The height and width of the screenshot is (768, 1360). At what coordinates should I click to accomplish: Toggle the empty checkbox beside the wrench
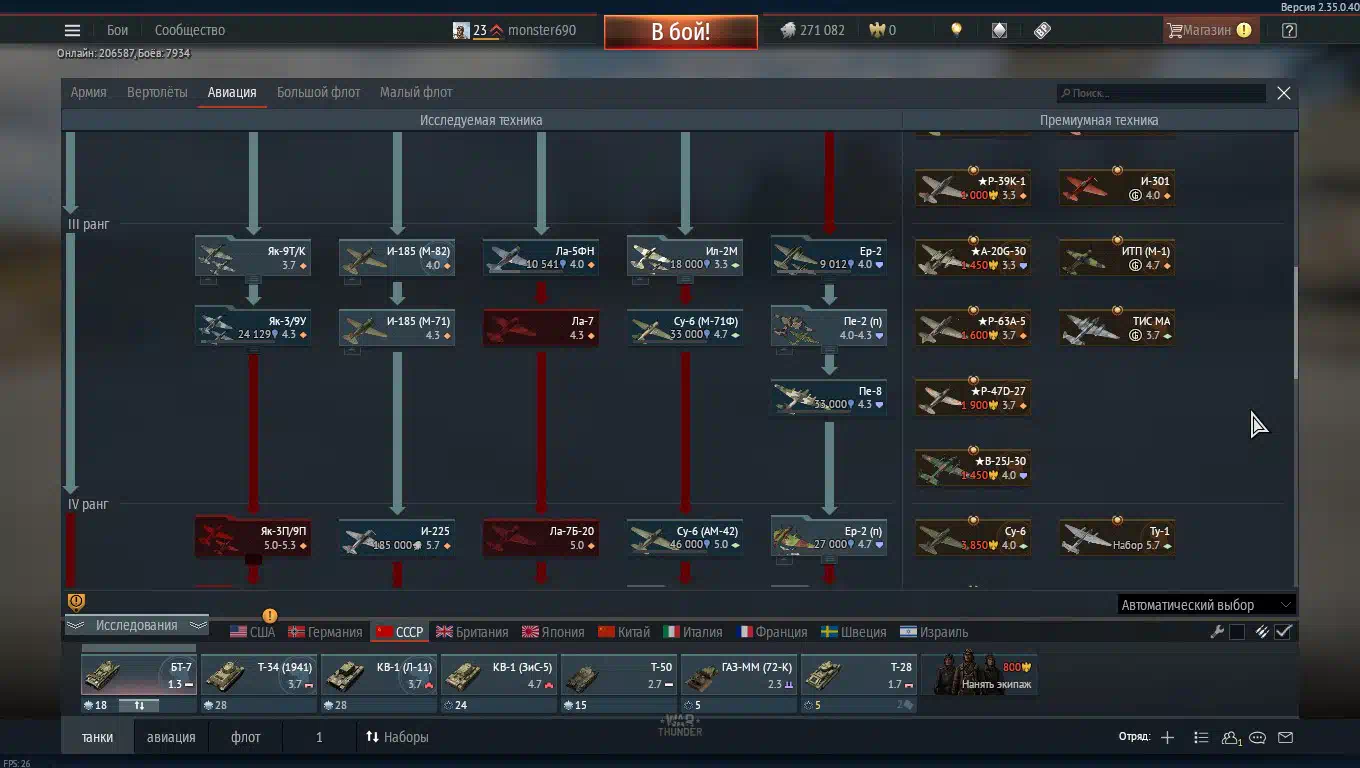(1237, 631)
